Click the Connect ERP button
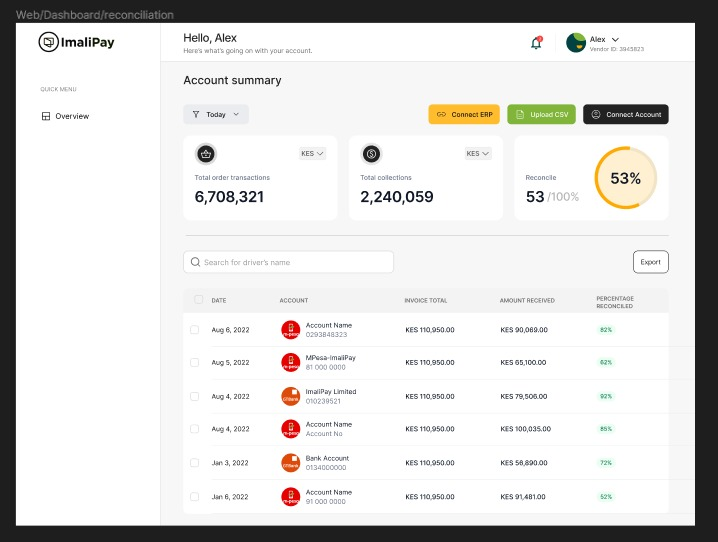This screenshot has width=718, height=542. coord(464,114)
